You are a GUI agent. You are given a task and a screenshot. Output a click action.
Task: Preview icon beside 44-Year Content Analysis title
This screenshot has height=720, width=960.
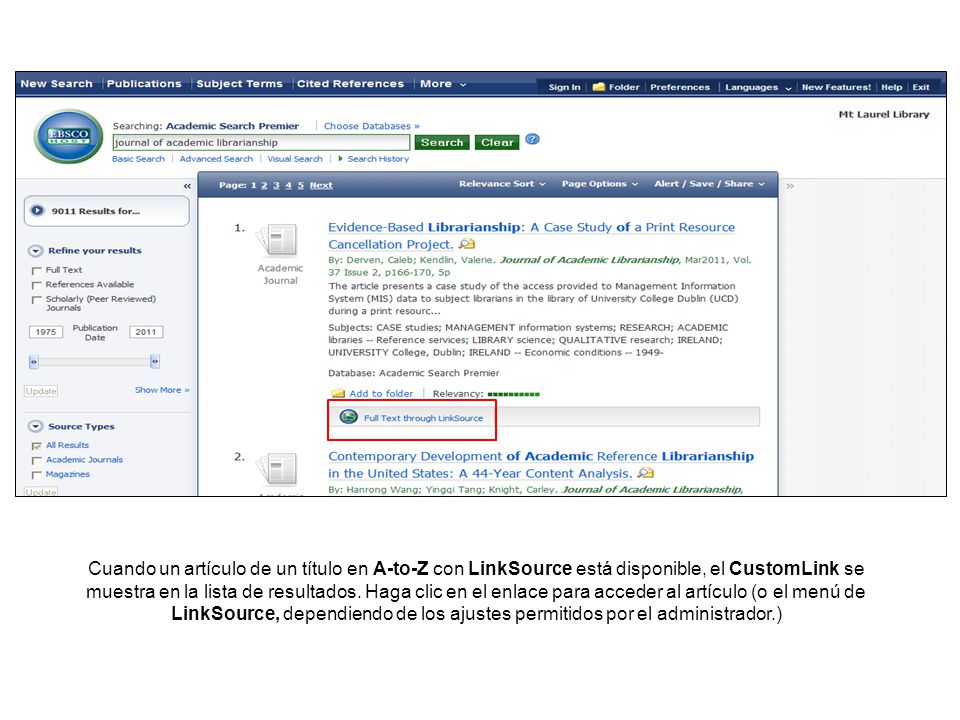[646, 473]
